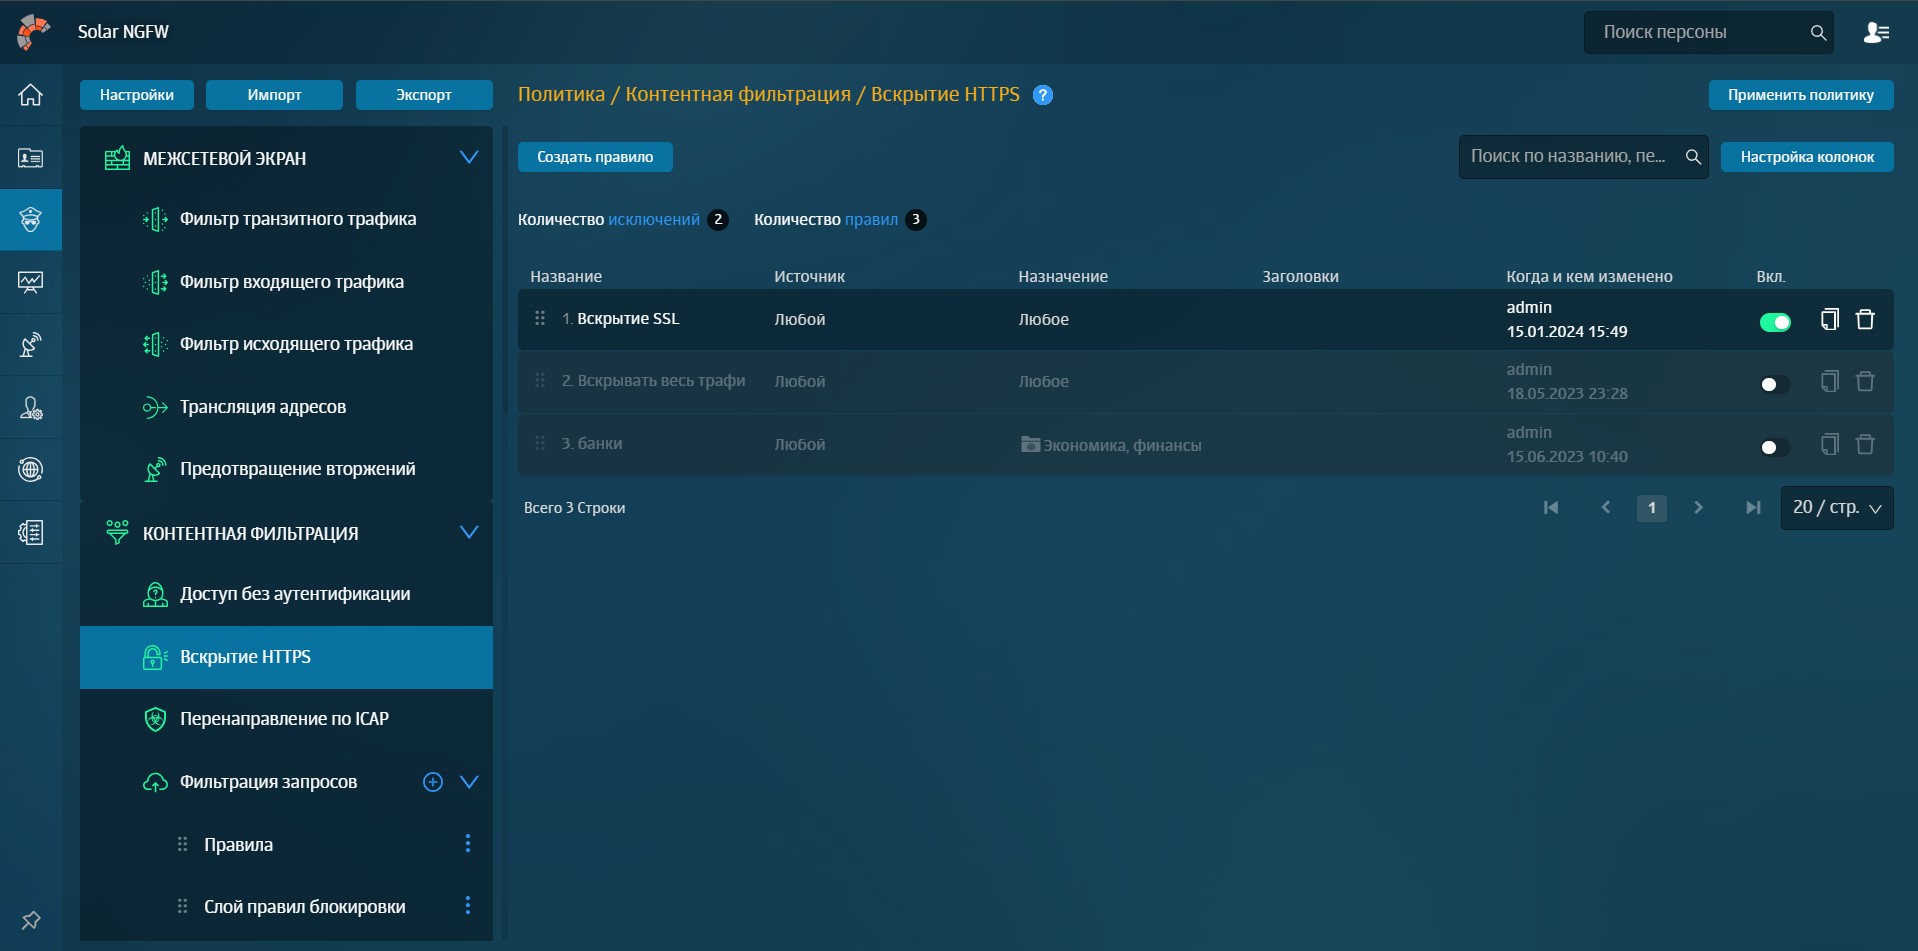Viewport: 1918px width, 951px height.
Task: Open the monitoring chart icon in sidebar
Action: tap(31, 282)
